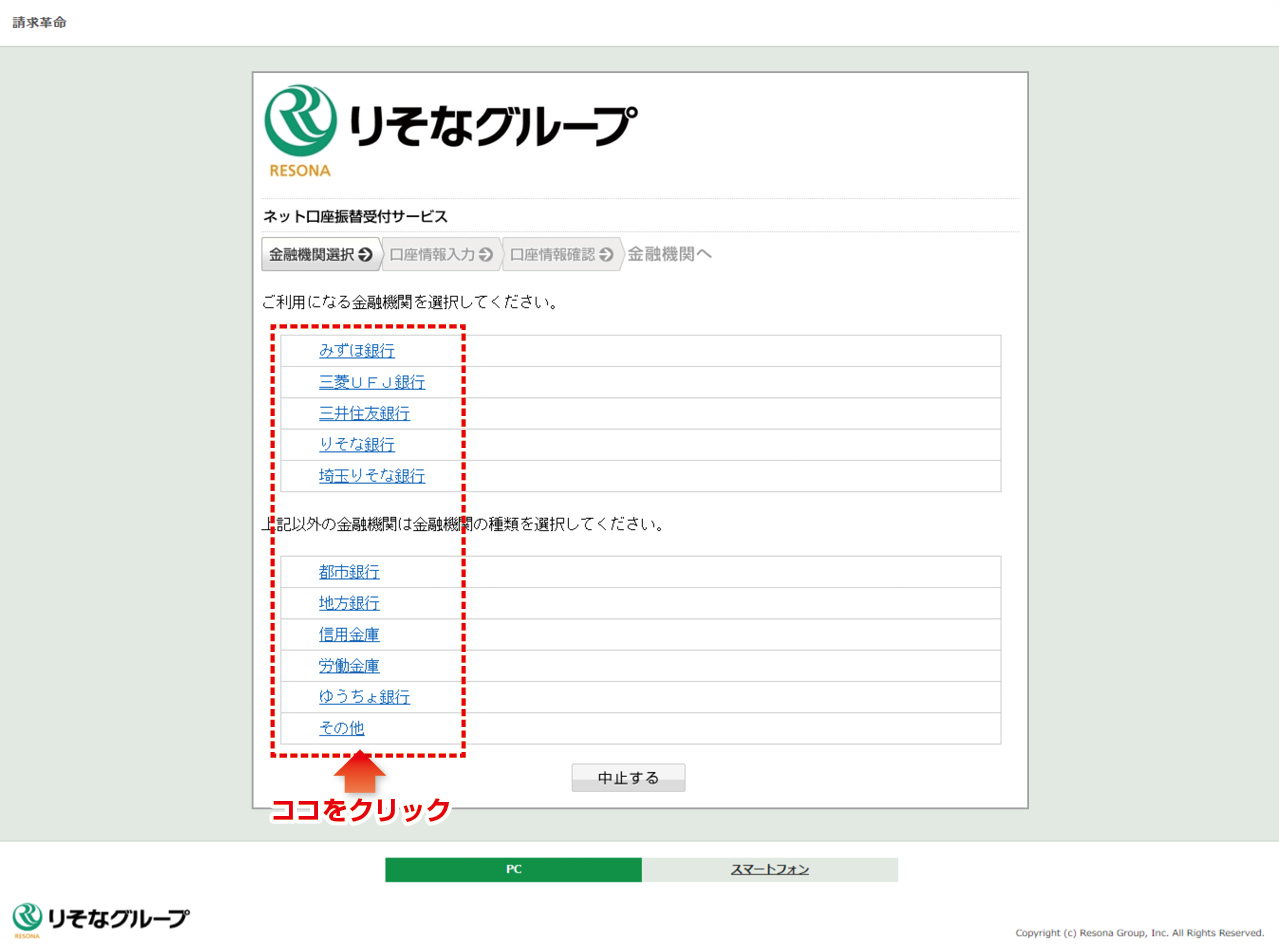Click the 金融機関選択 step tab
1279x947 pixels.
point(320,254)
